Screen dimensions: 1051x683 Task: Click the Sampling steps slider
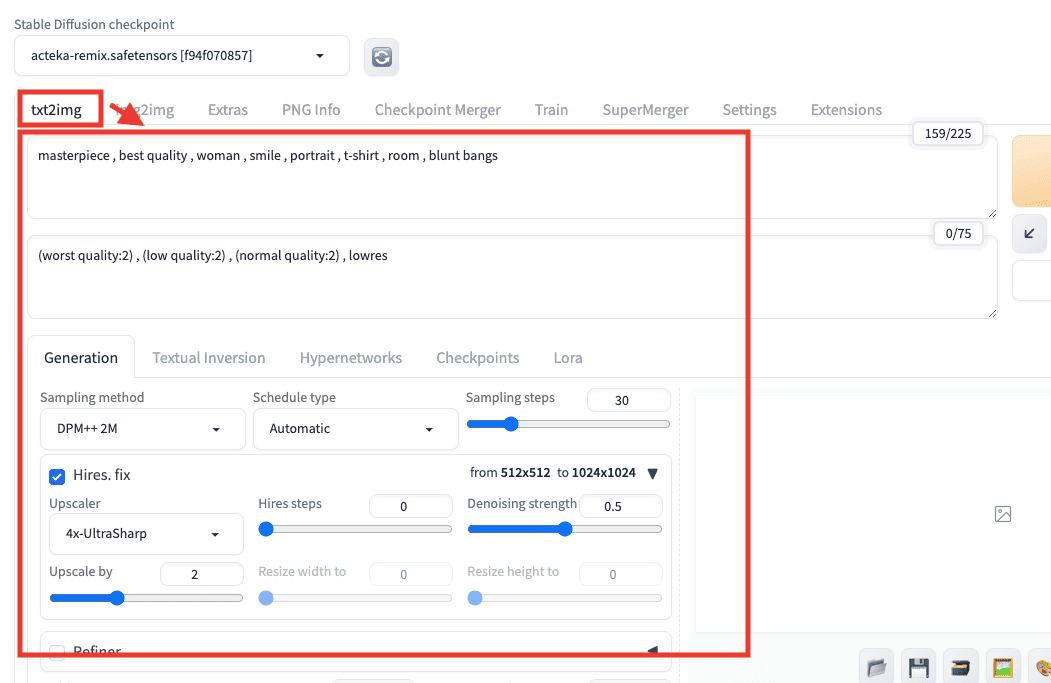point(568,423)
